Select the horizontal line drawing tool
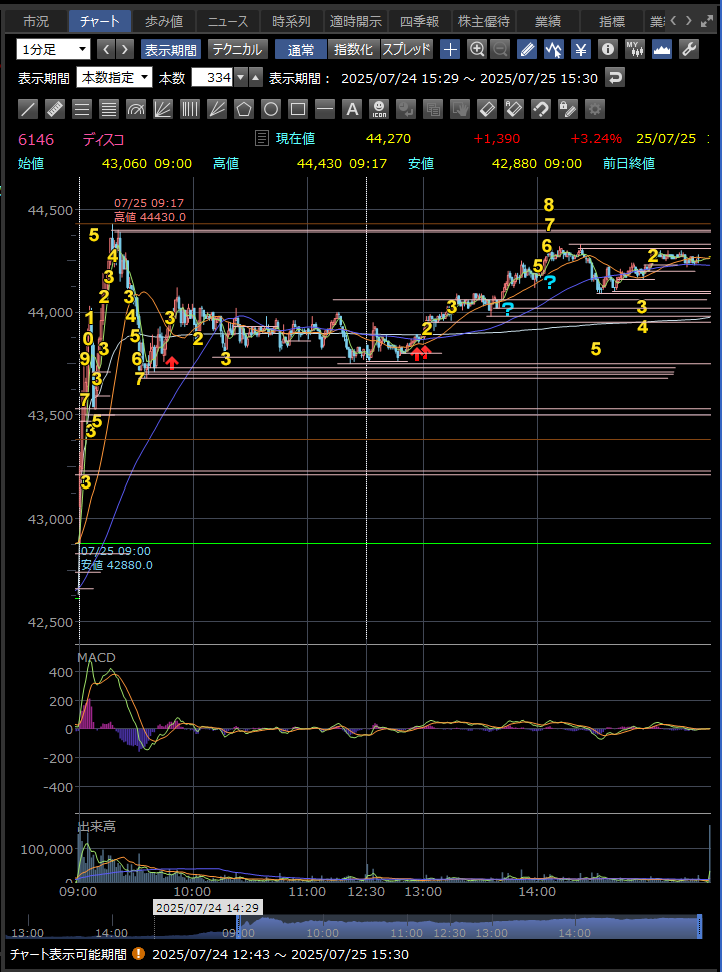 pyautogui.click(x=325, y=110)
